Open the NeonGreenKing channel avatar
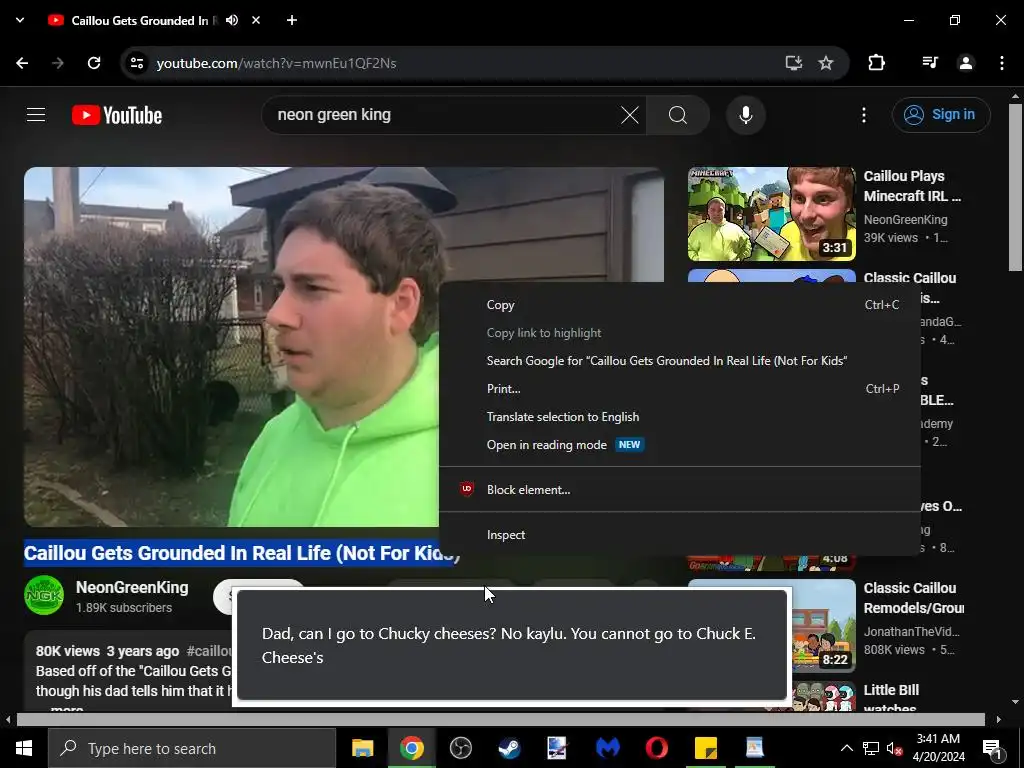1024x768 pixels. pos(44,595)
